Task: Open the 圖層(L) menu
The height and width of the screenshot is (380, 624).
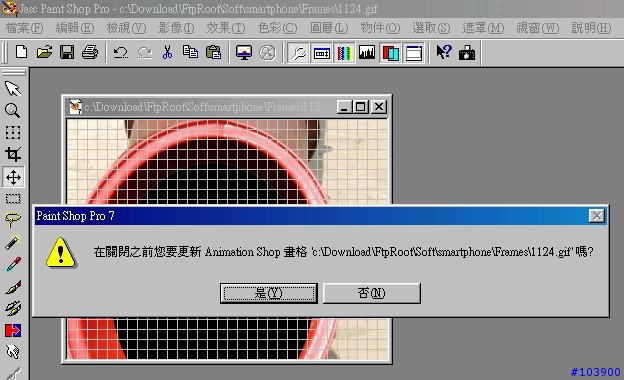Action: tap(329, 28)
